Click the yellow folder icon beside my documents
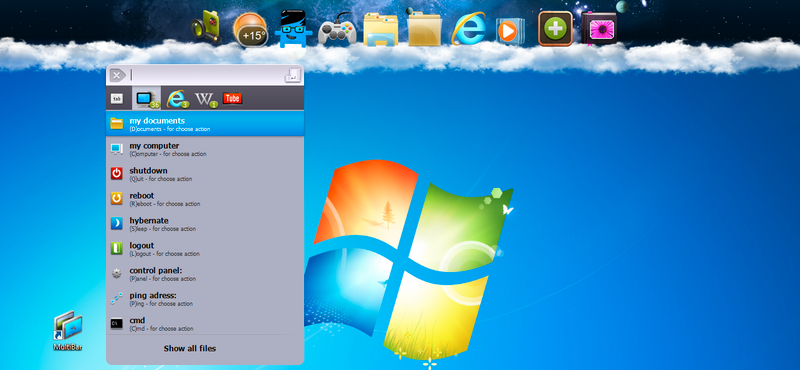Viewport: 800px width, 370px height. pos(117,124)
